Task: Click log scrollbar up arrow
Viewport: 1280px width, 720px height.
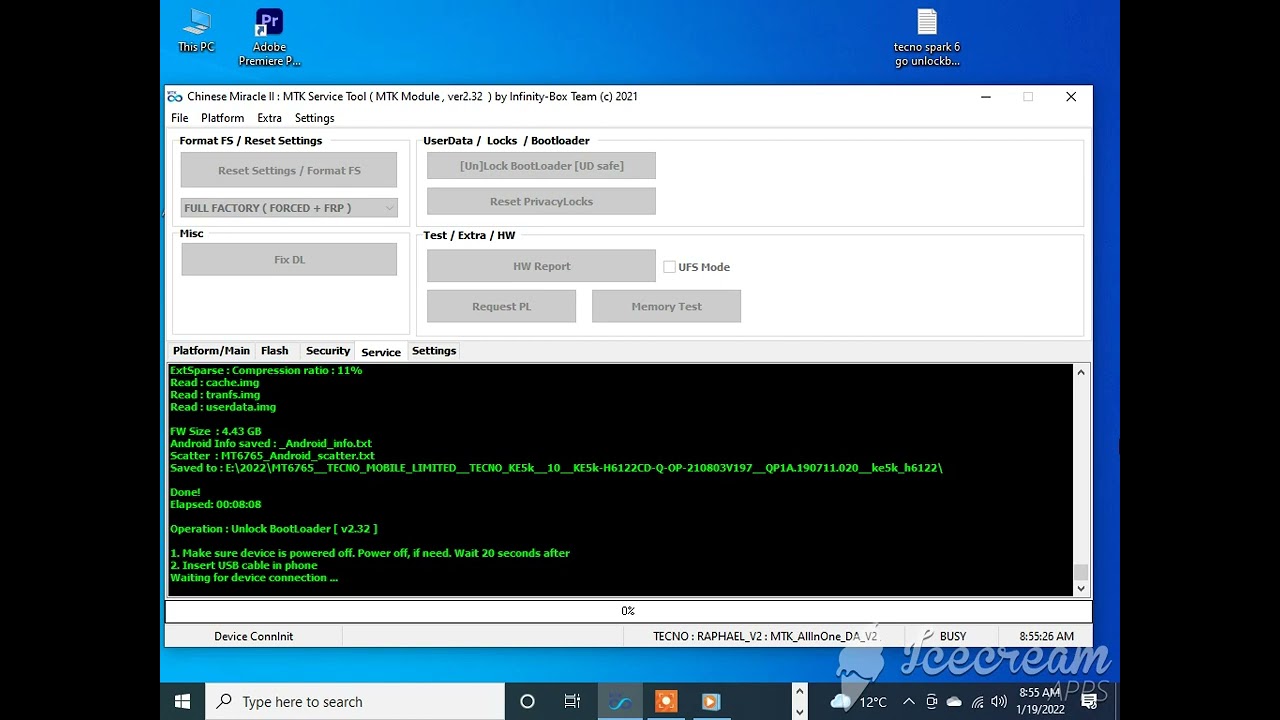Action: [x=1080, y=373]
